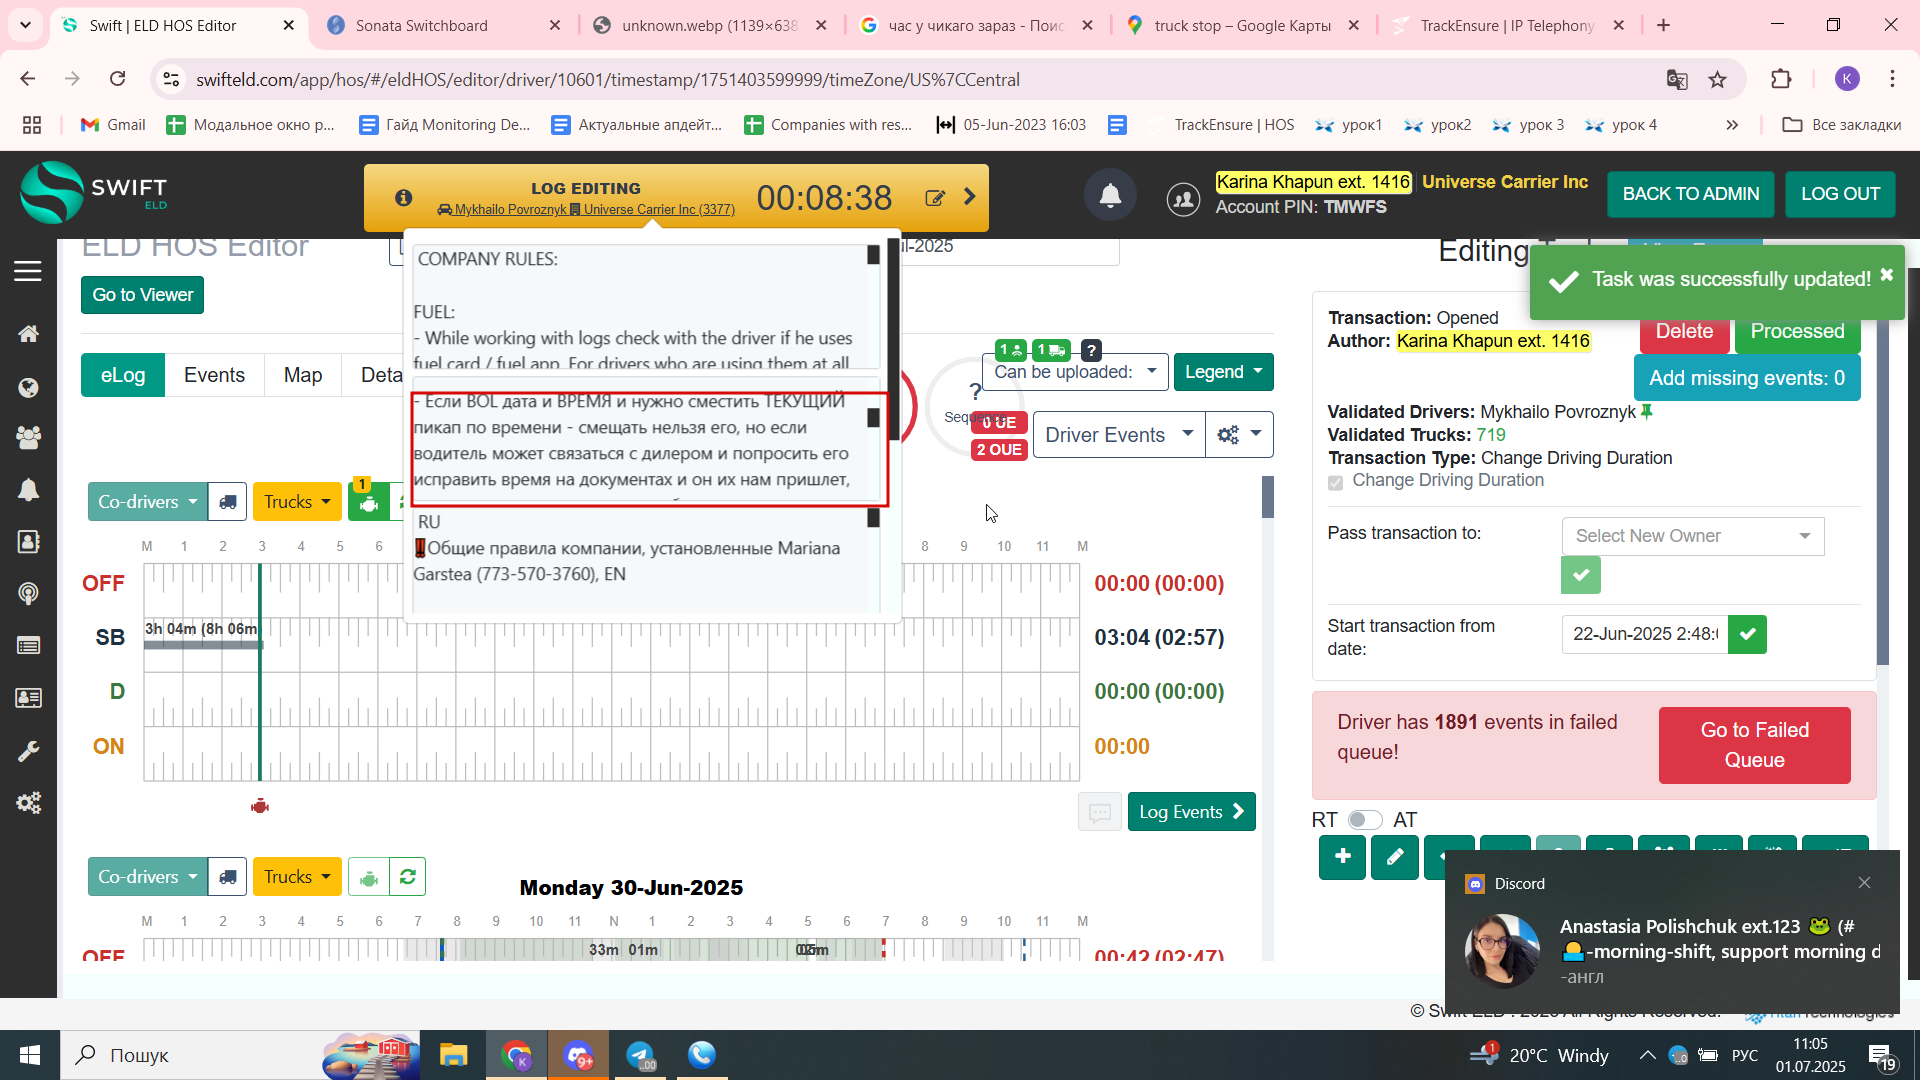Open the ID card sidebar icon
This screenshot has height=1080, width=1920.
coord(28,697)
